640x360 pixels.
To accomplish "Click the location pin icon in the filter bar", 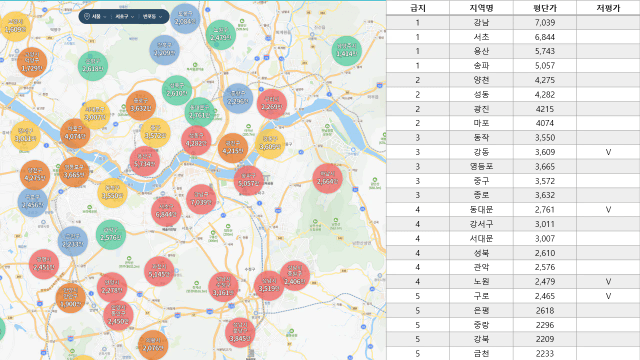I will (x=87, y=17).
